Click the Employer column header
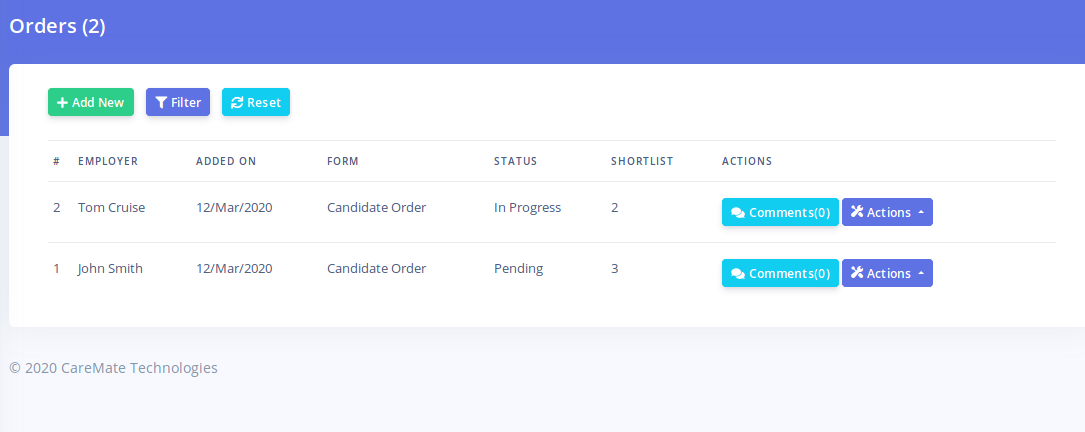The width and height of the screenshot is (1085, 432). 108,161
